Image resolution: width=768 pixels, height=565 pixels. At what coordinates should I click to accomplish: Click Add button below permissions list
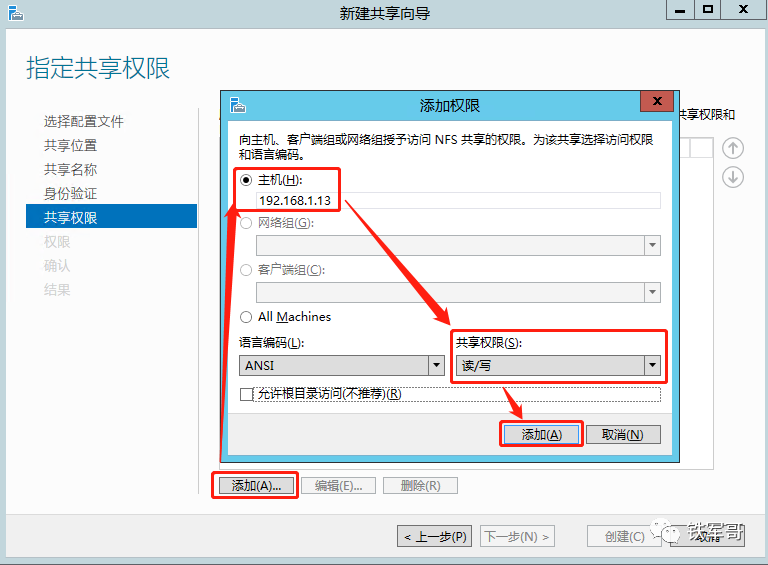tap(255, 485)
